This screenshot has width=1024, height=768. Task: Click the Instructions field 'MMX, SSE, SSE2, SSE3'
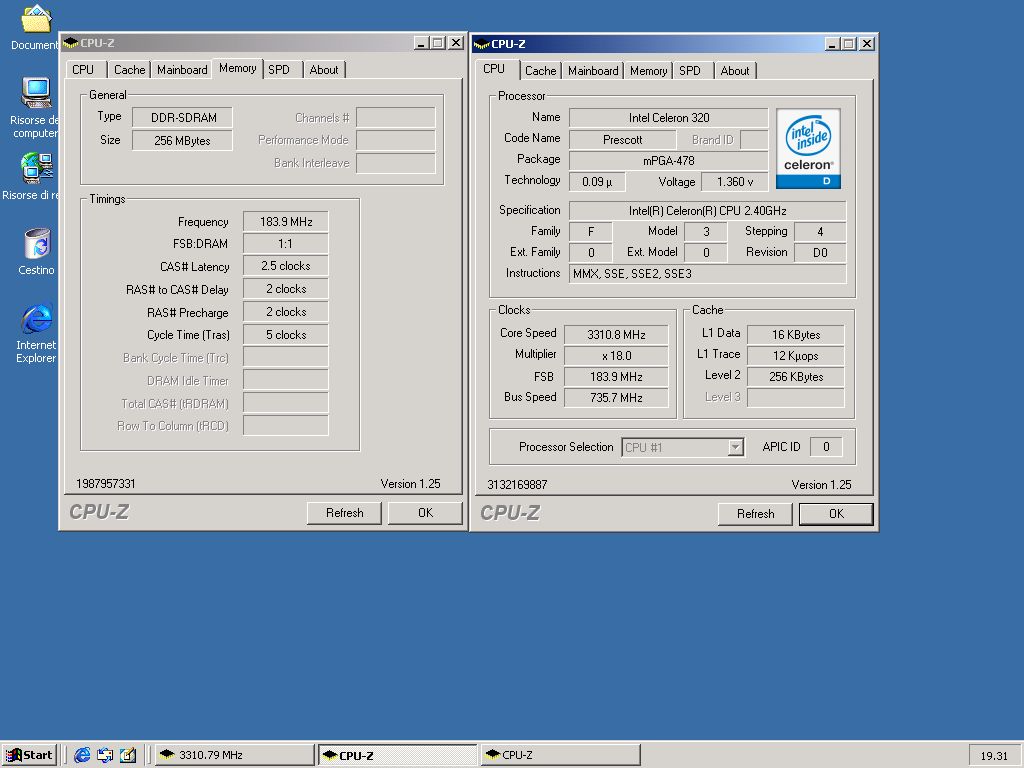pos(707,274)
